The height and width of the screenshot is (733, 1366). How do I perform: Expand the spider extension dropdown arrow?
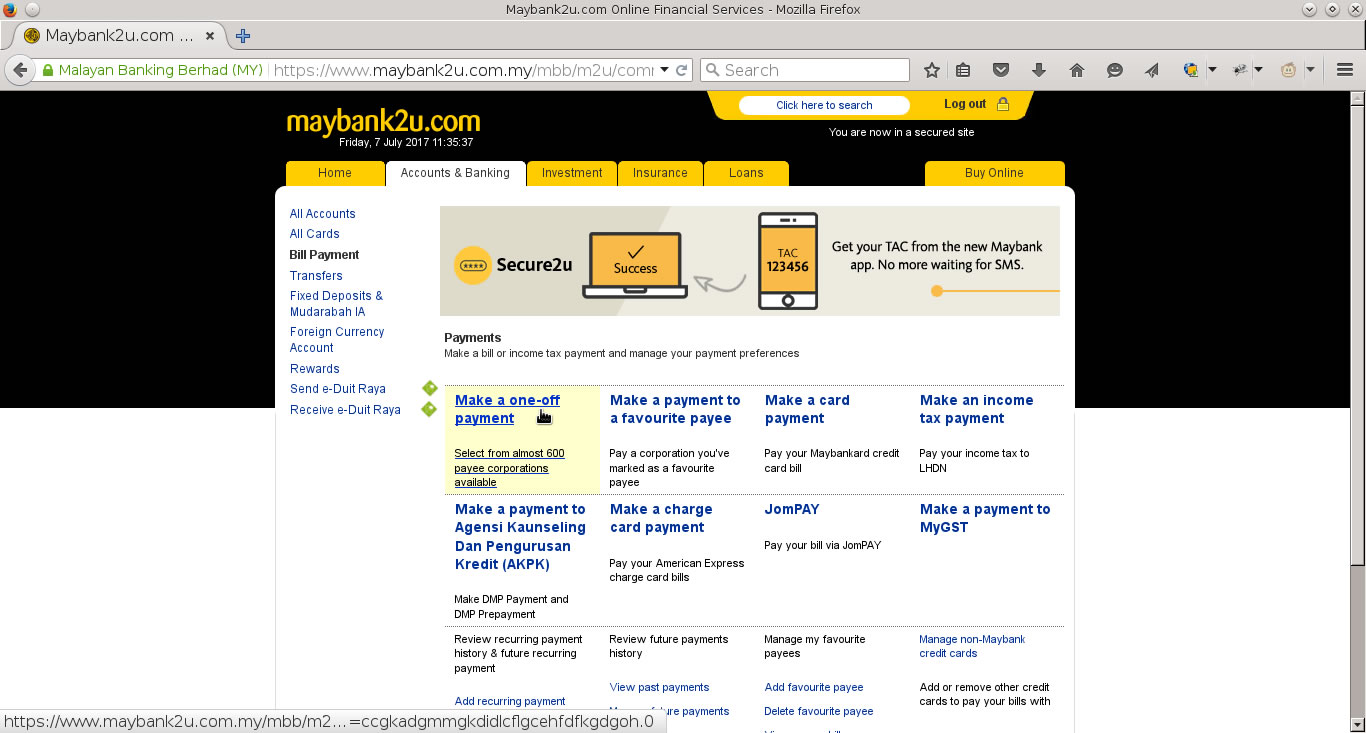(1259, 70)
